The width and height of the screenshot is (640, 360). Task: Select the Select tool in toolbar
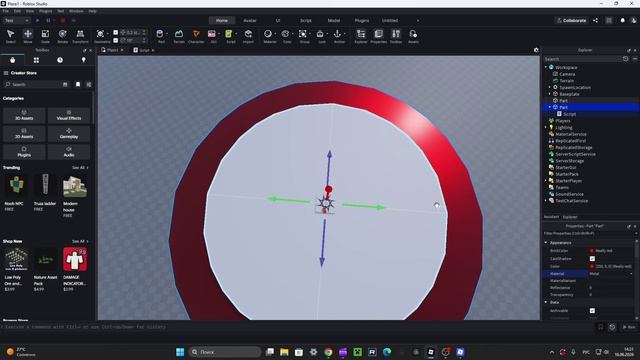[x=11, y=36]
